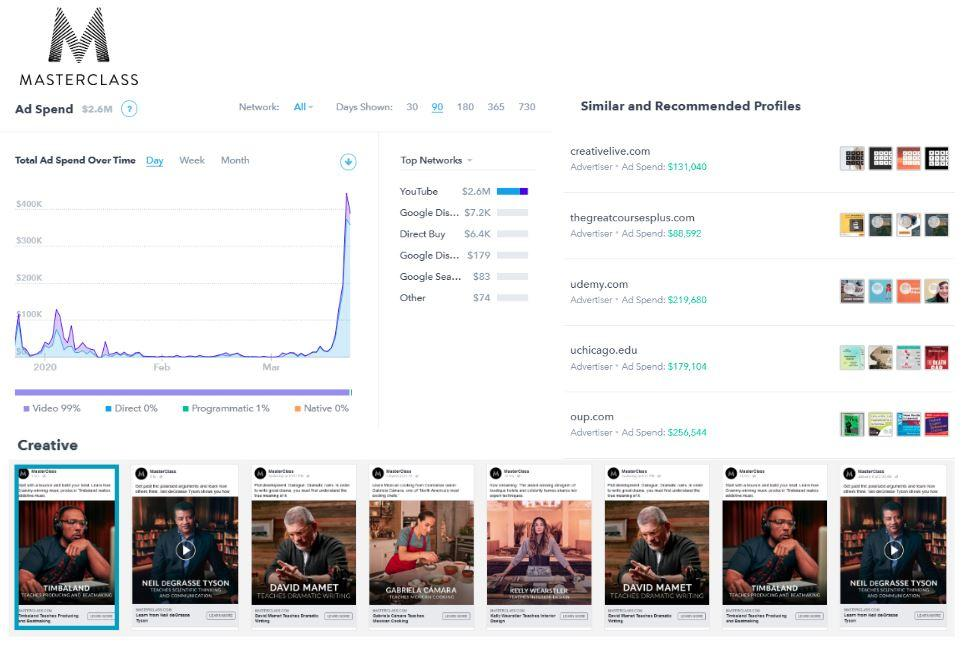The height and width of the screenshot is (657, 967).
Task: Open first udemy.com creative thumbnail
Action: (x=852, y=291)
